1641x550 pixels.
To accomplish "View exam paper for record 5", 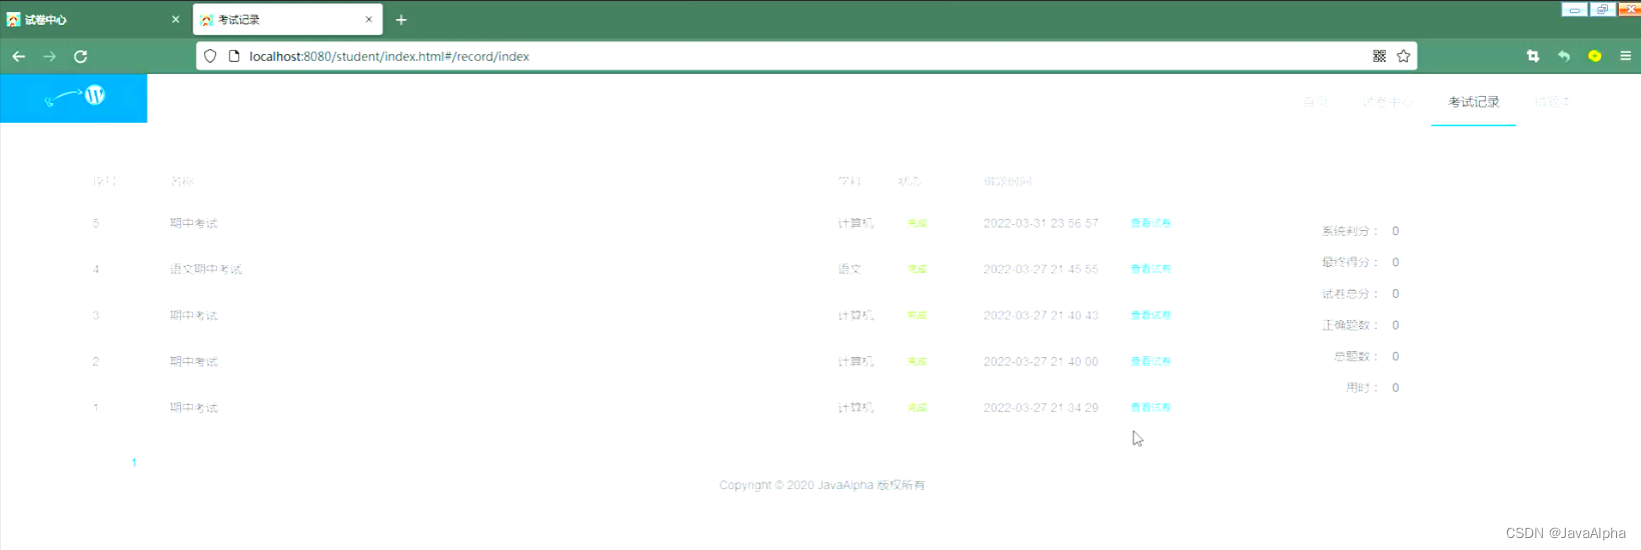I will (1150, 223).
